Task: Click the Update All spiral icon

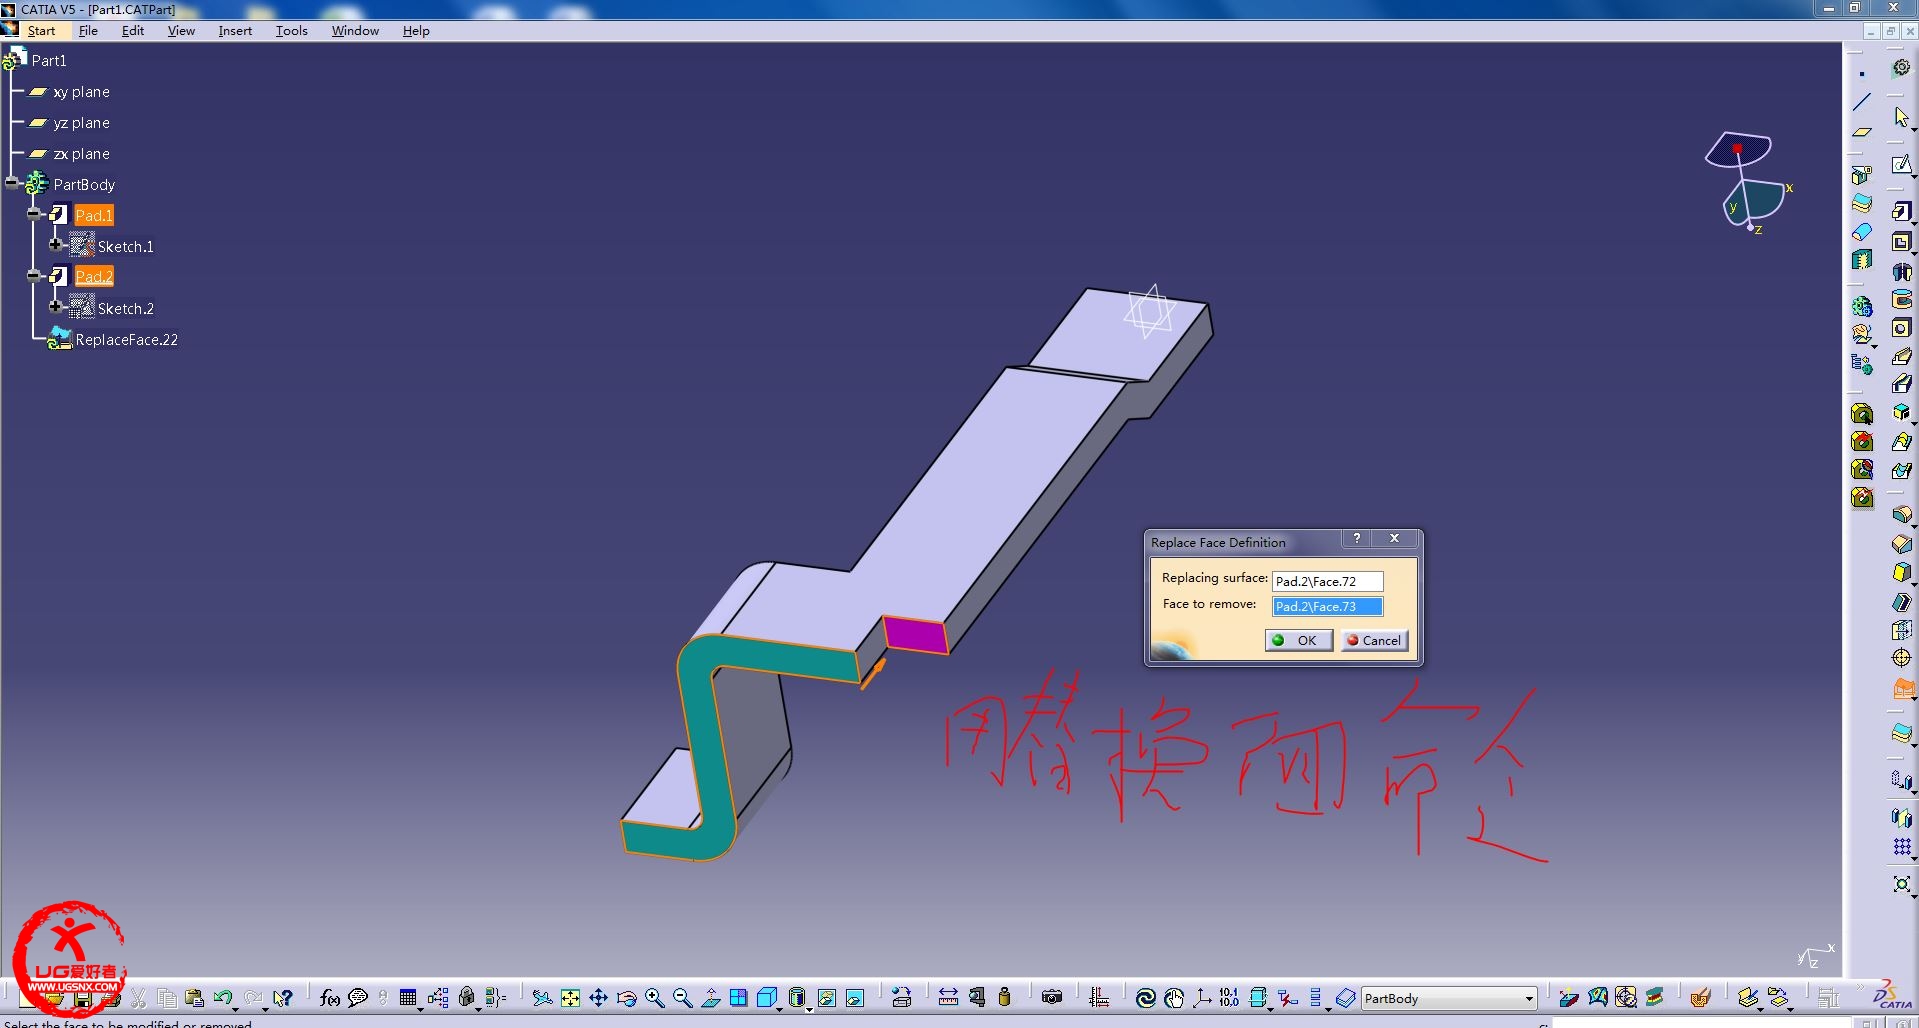Action: (1146, 997)
